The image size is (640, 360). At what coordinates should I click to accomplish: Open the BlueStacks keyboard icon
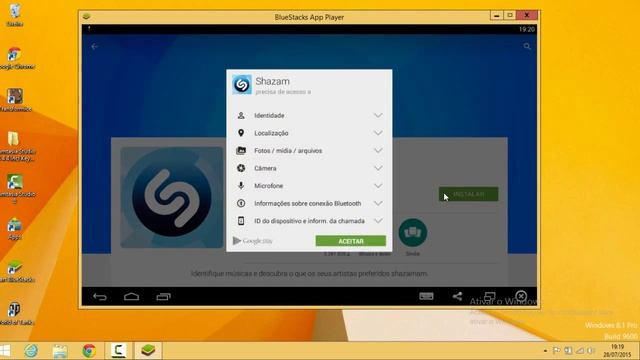pos(426,296)
